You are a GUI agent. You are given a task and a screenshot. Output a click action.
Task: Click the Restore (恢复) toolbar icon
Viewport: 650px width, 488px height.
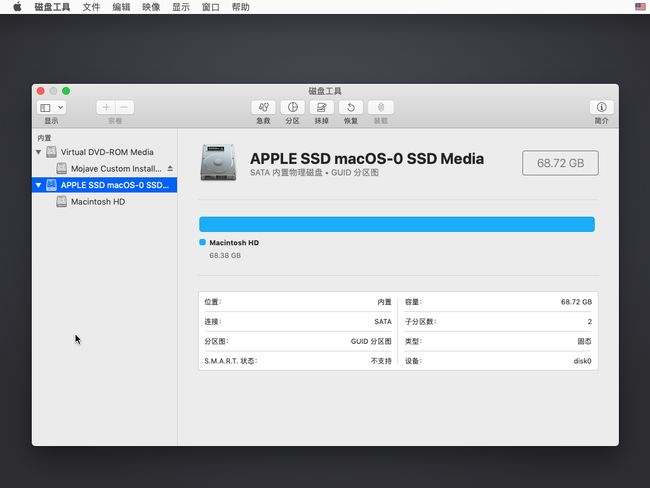[x=351, y=107]
